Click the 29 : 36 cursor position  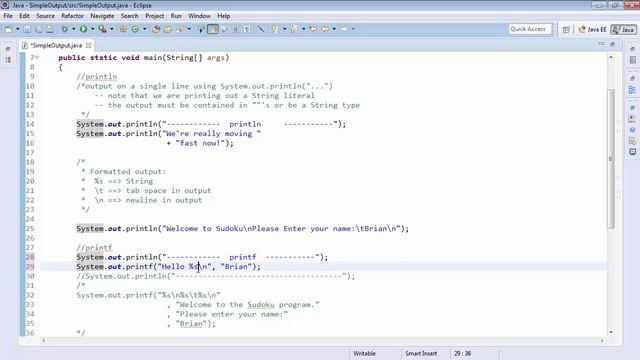click(462, 353)
